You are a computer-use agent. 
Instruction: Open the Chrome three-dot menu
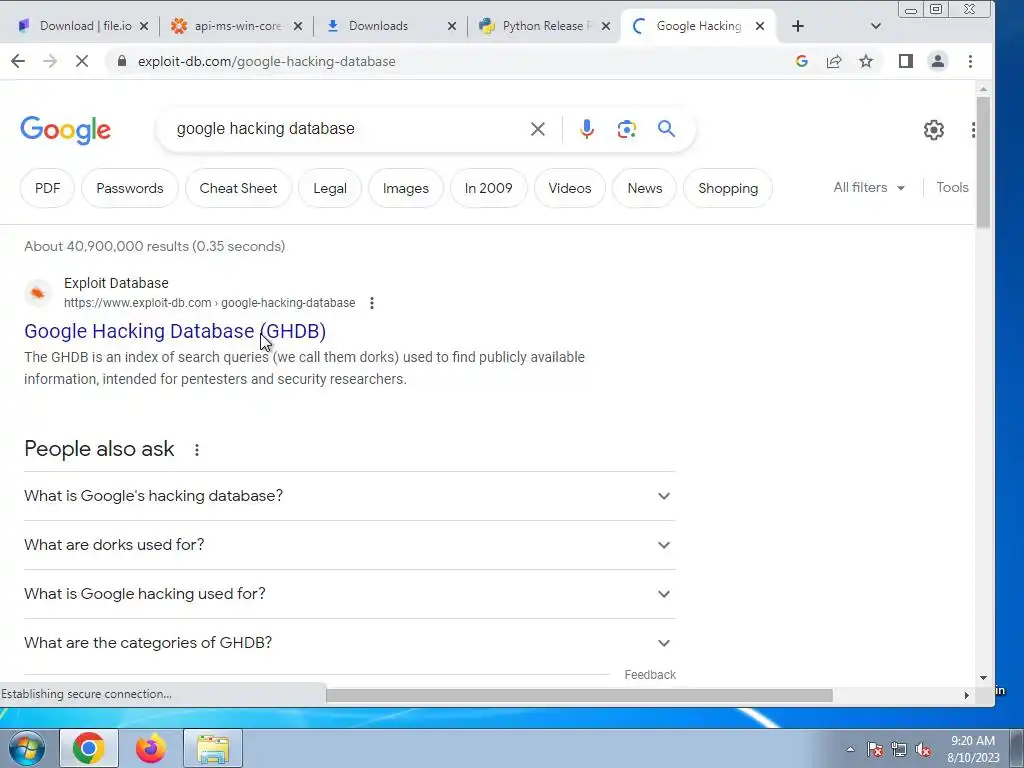pyautogui.click(x=970, y=61)
